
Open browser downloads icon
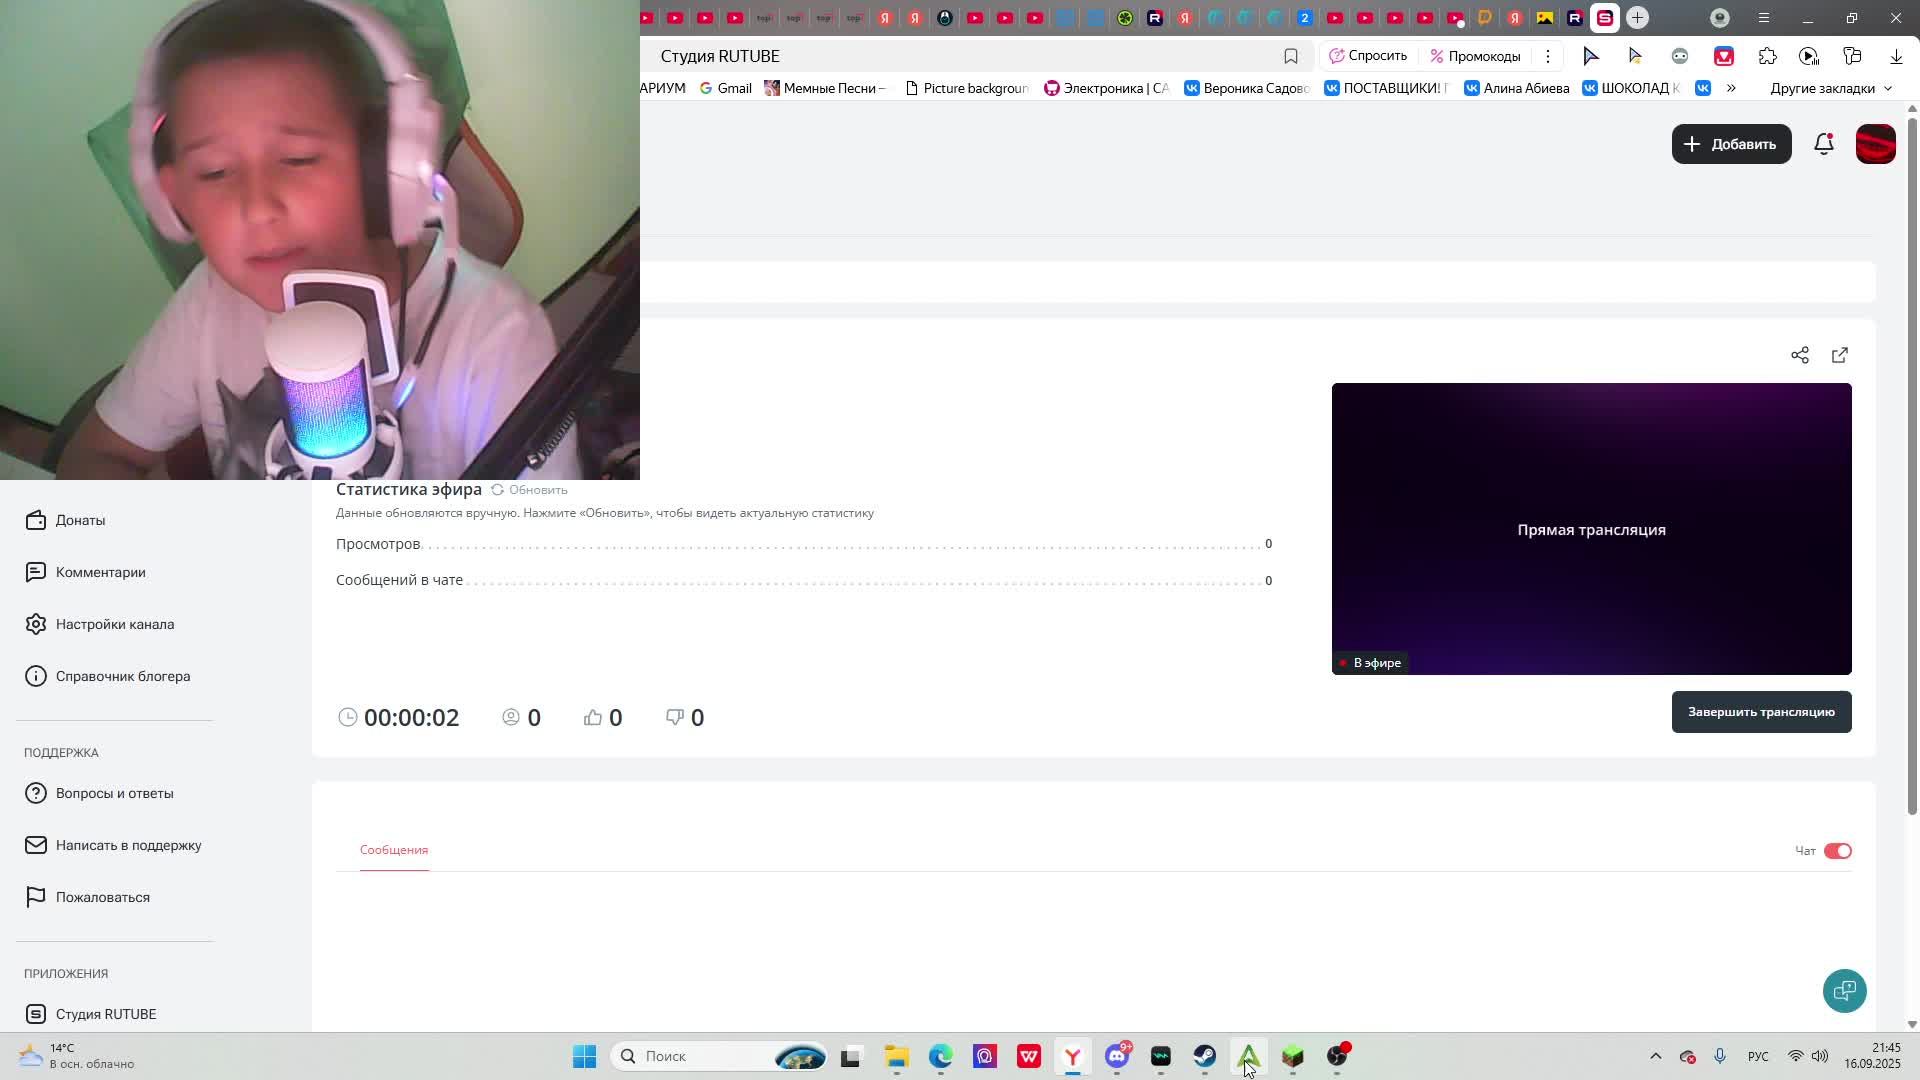[1895, 56]
